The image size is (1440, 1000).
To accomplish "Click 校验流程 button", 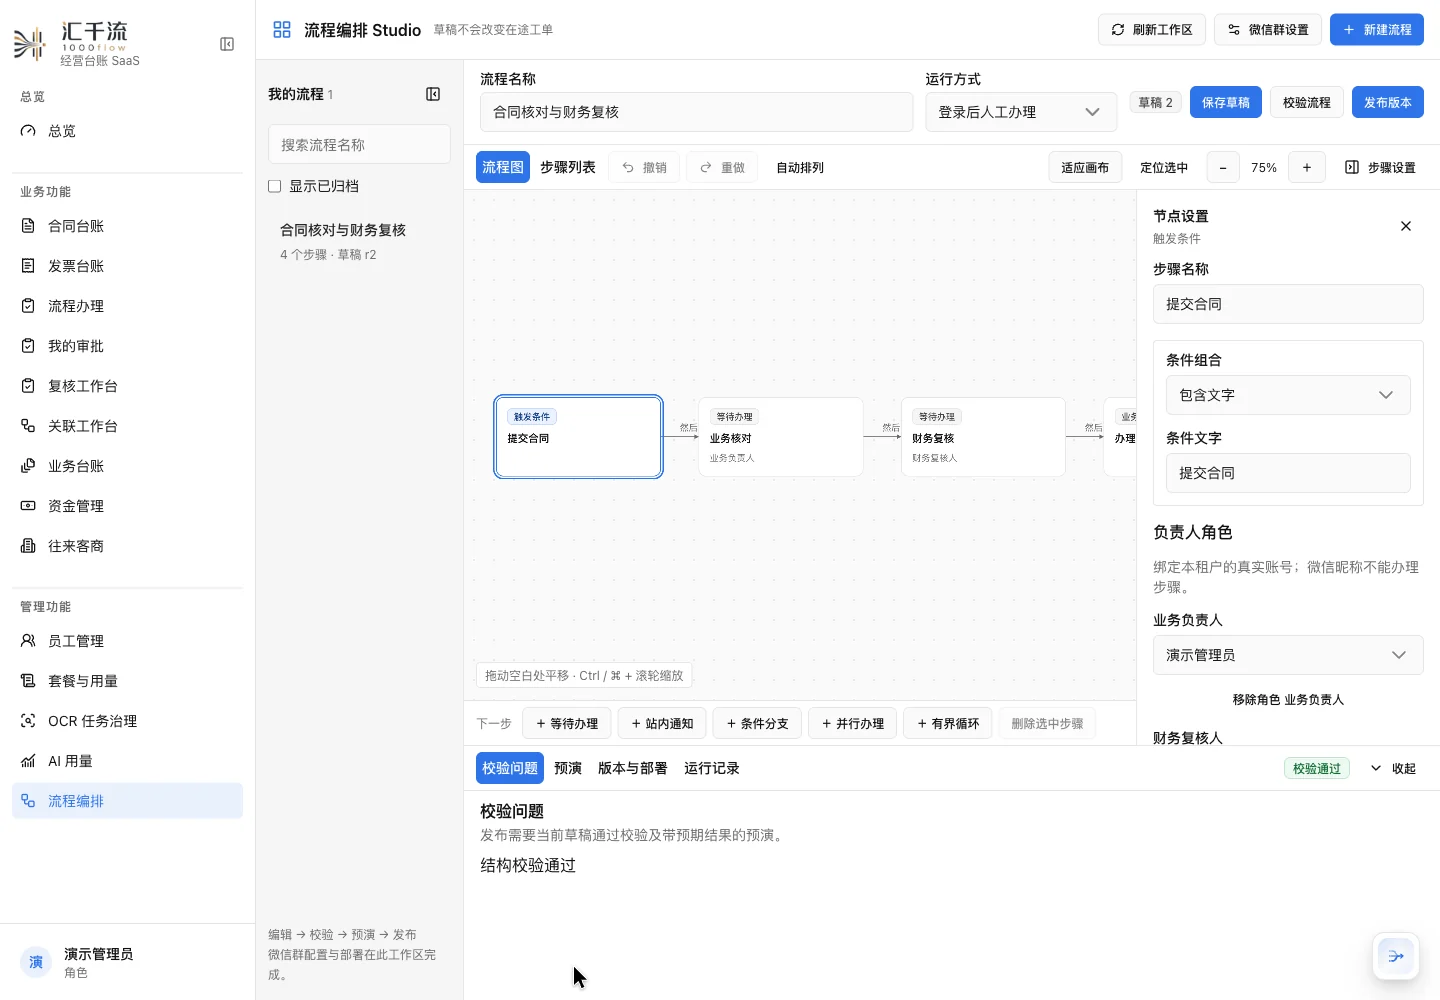I will 1307,102.
